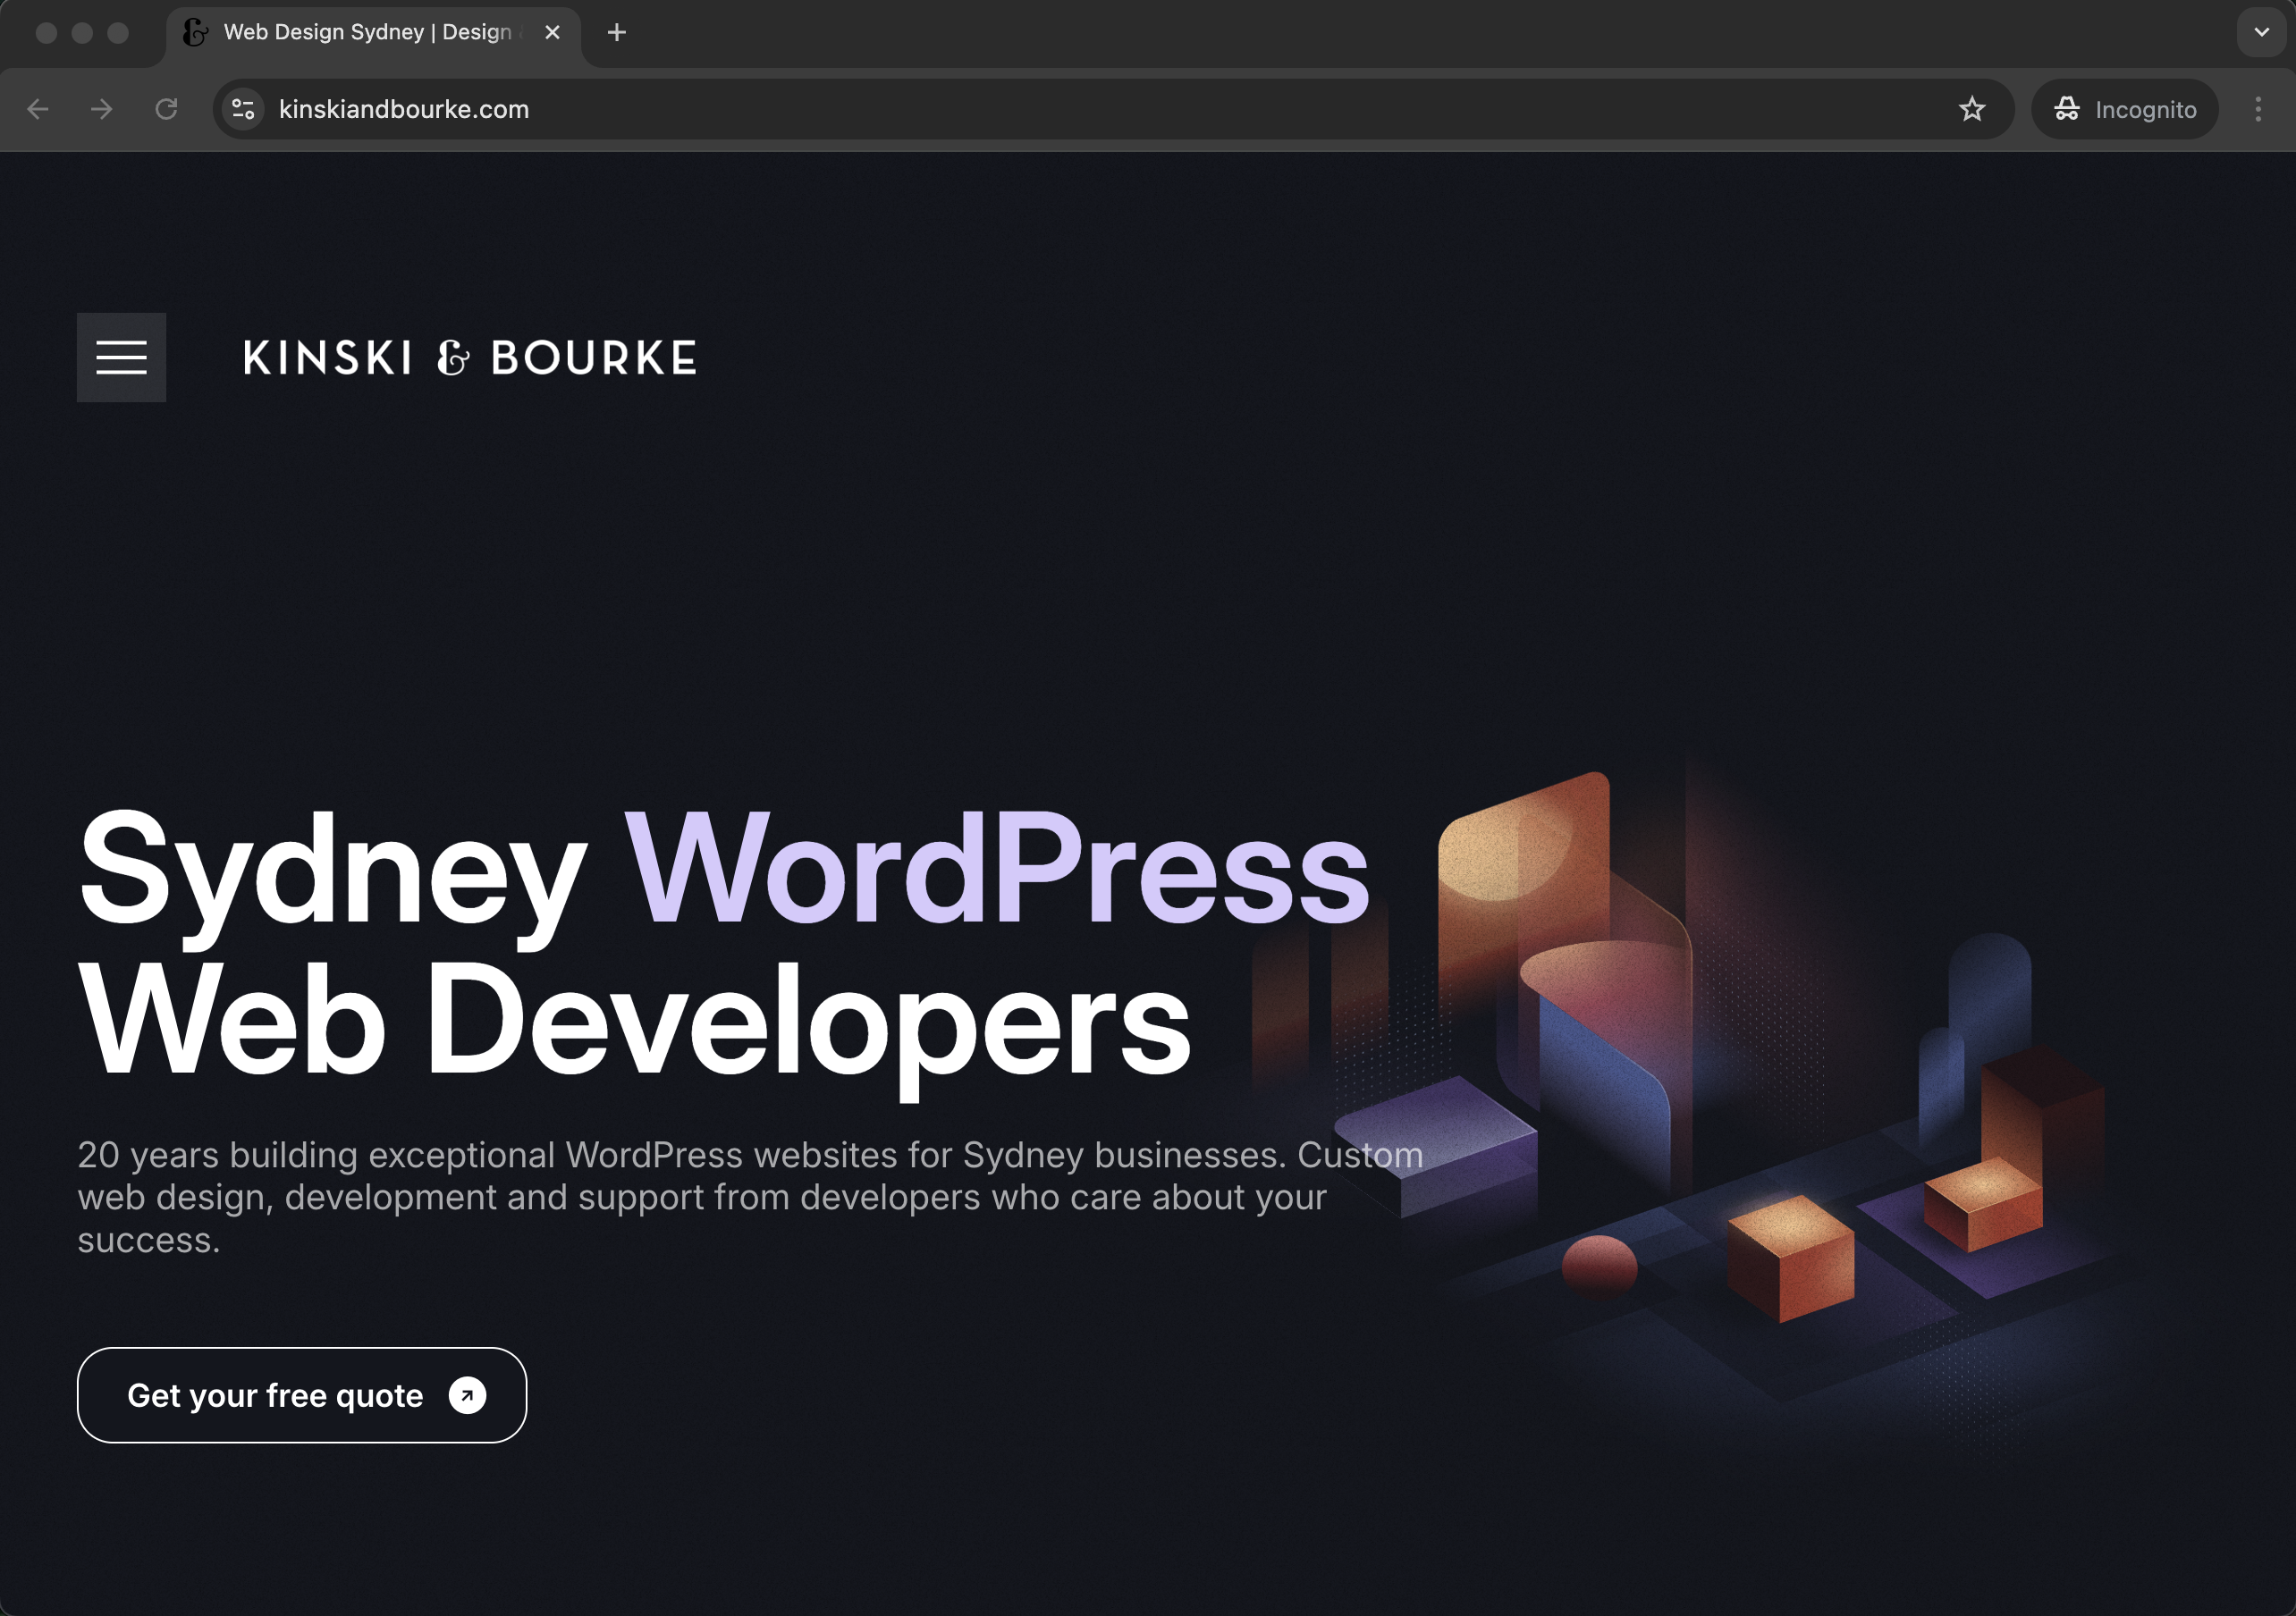Expand the tab search dropdown chevron
2296x1616 pixels.
[x=2261, y=33]
